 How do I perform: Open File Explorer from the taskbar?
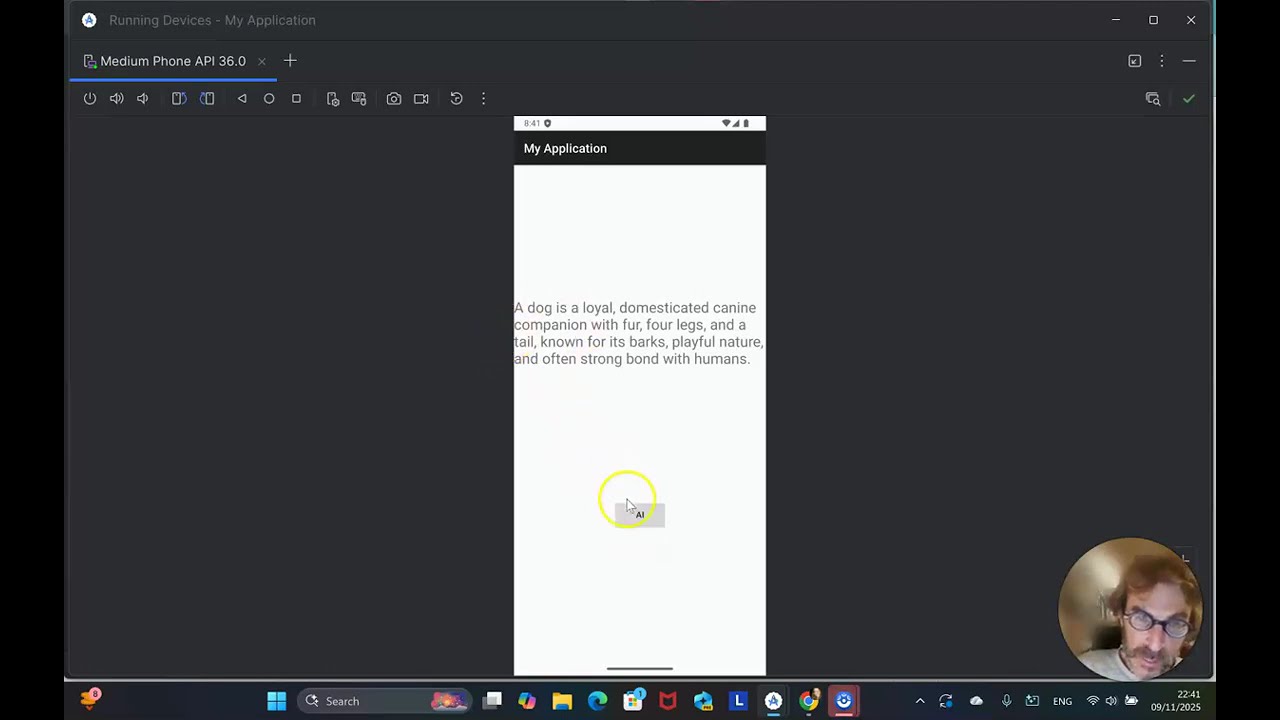click(x=562, y=701)
